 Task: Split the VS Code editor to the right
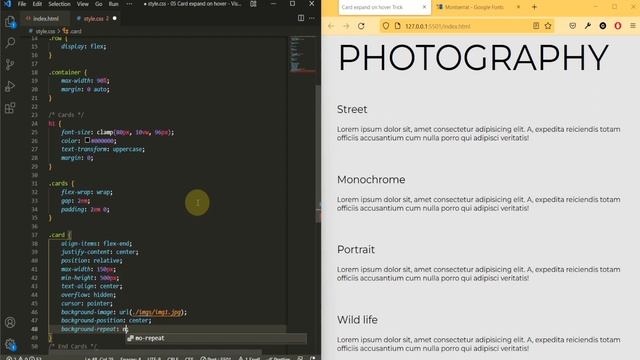301,18
